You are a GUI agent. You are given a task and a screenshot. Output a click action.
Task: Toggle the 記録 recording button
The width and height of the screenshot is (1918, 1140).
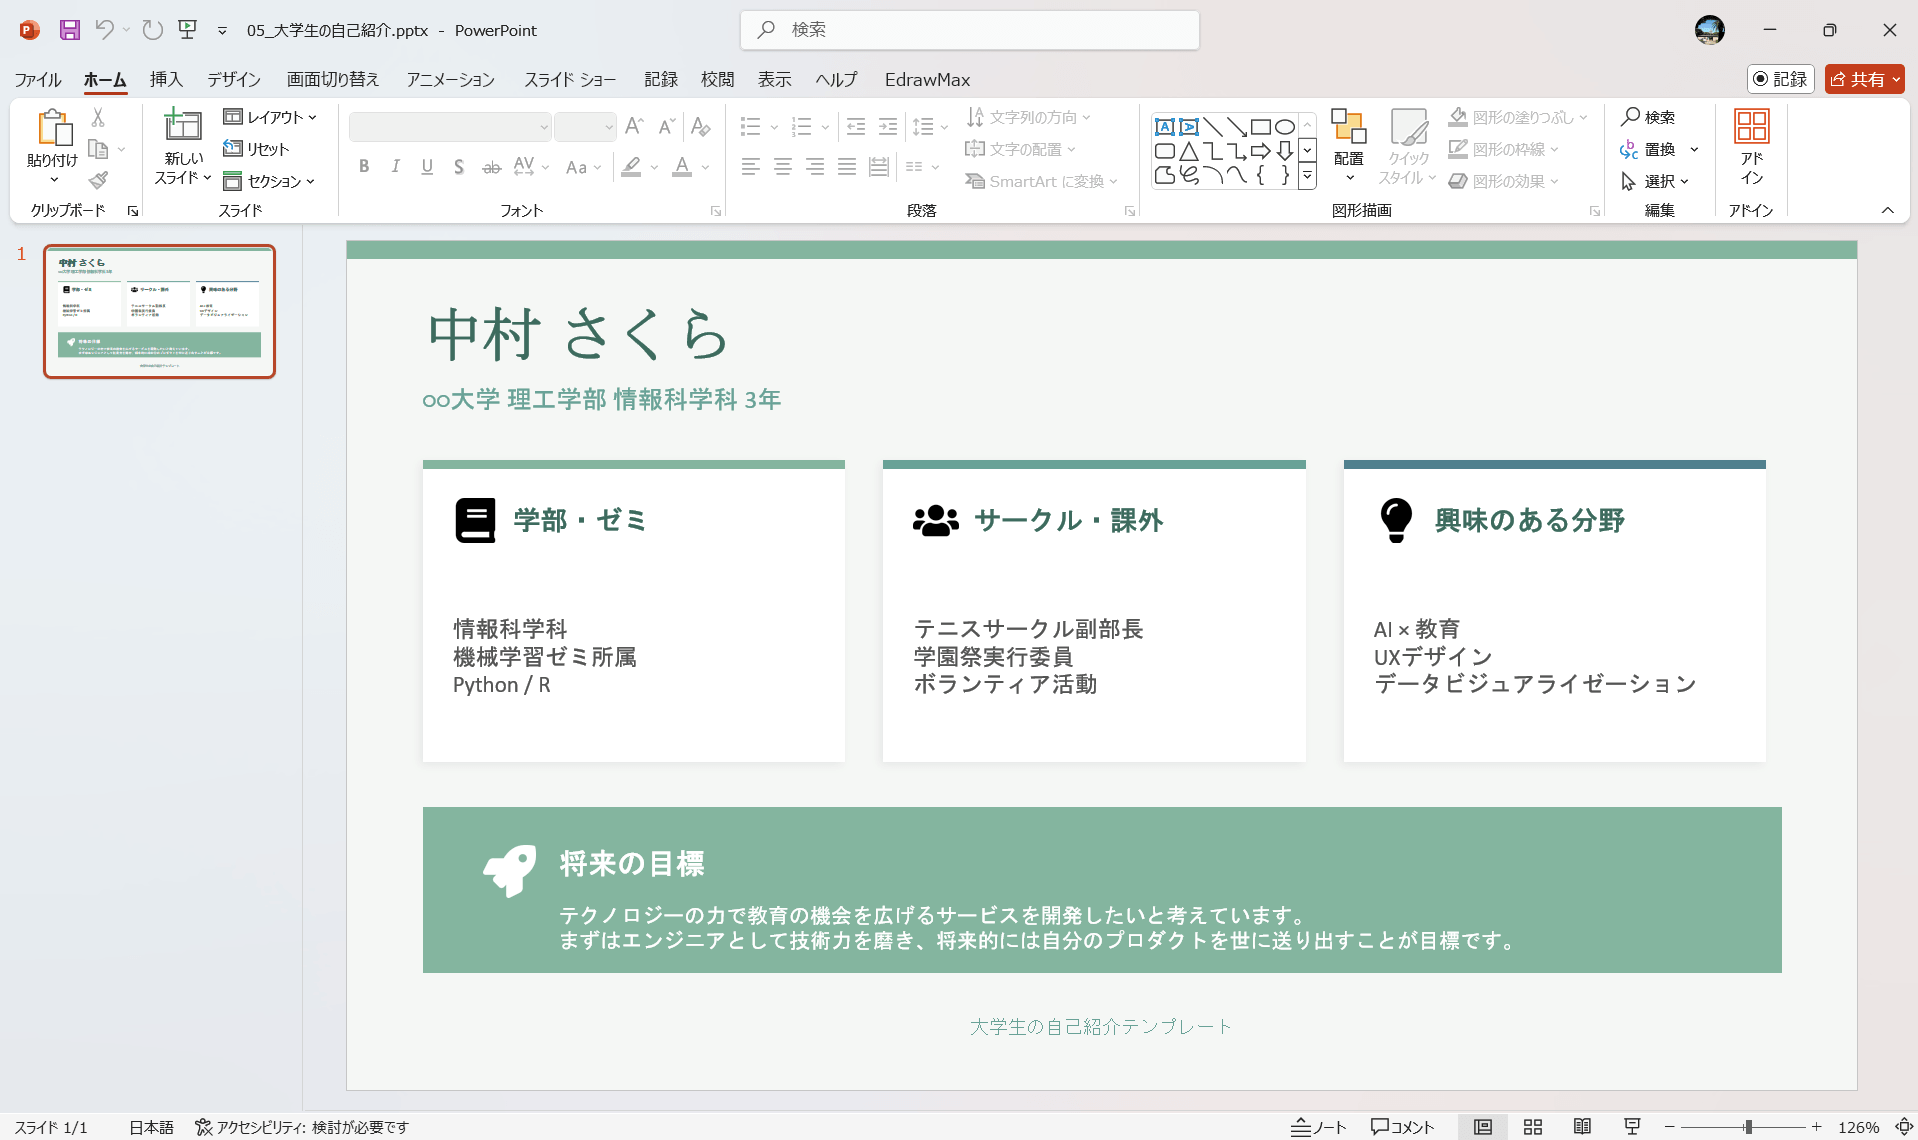coord(1781,79)
